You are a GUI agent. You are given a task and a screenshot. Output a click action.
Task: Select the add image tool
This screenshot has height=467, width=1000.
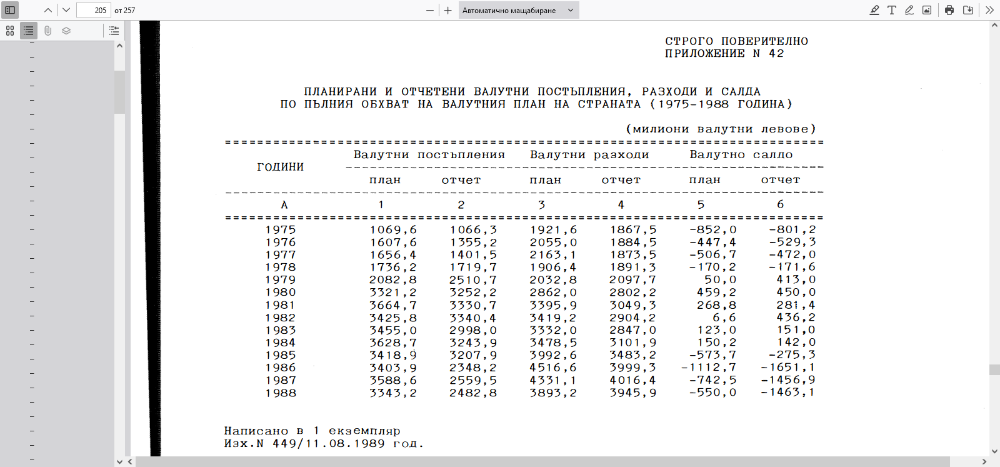(927, 10)
